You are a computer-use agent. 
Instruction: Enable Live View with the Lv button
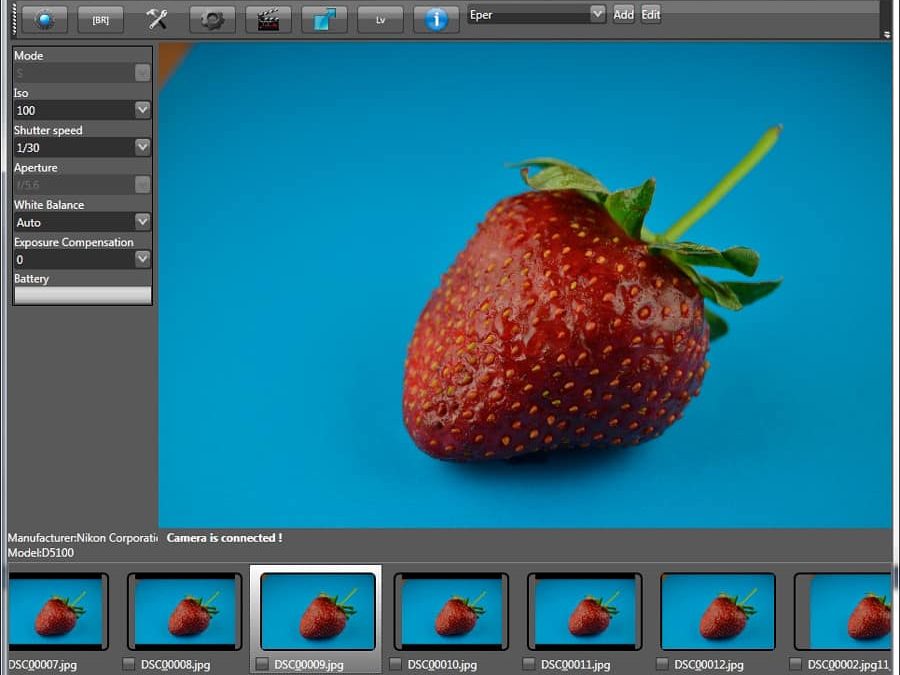(379, 18)
